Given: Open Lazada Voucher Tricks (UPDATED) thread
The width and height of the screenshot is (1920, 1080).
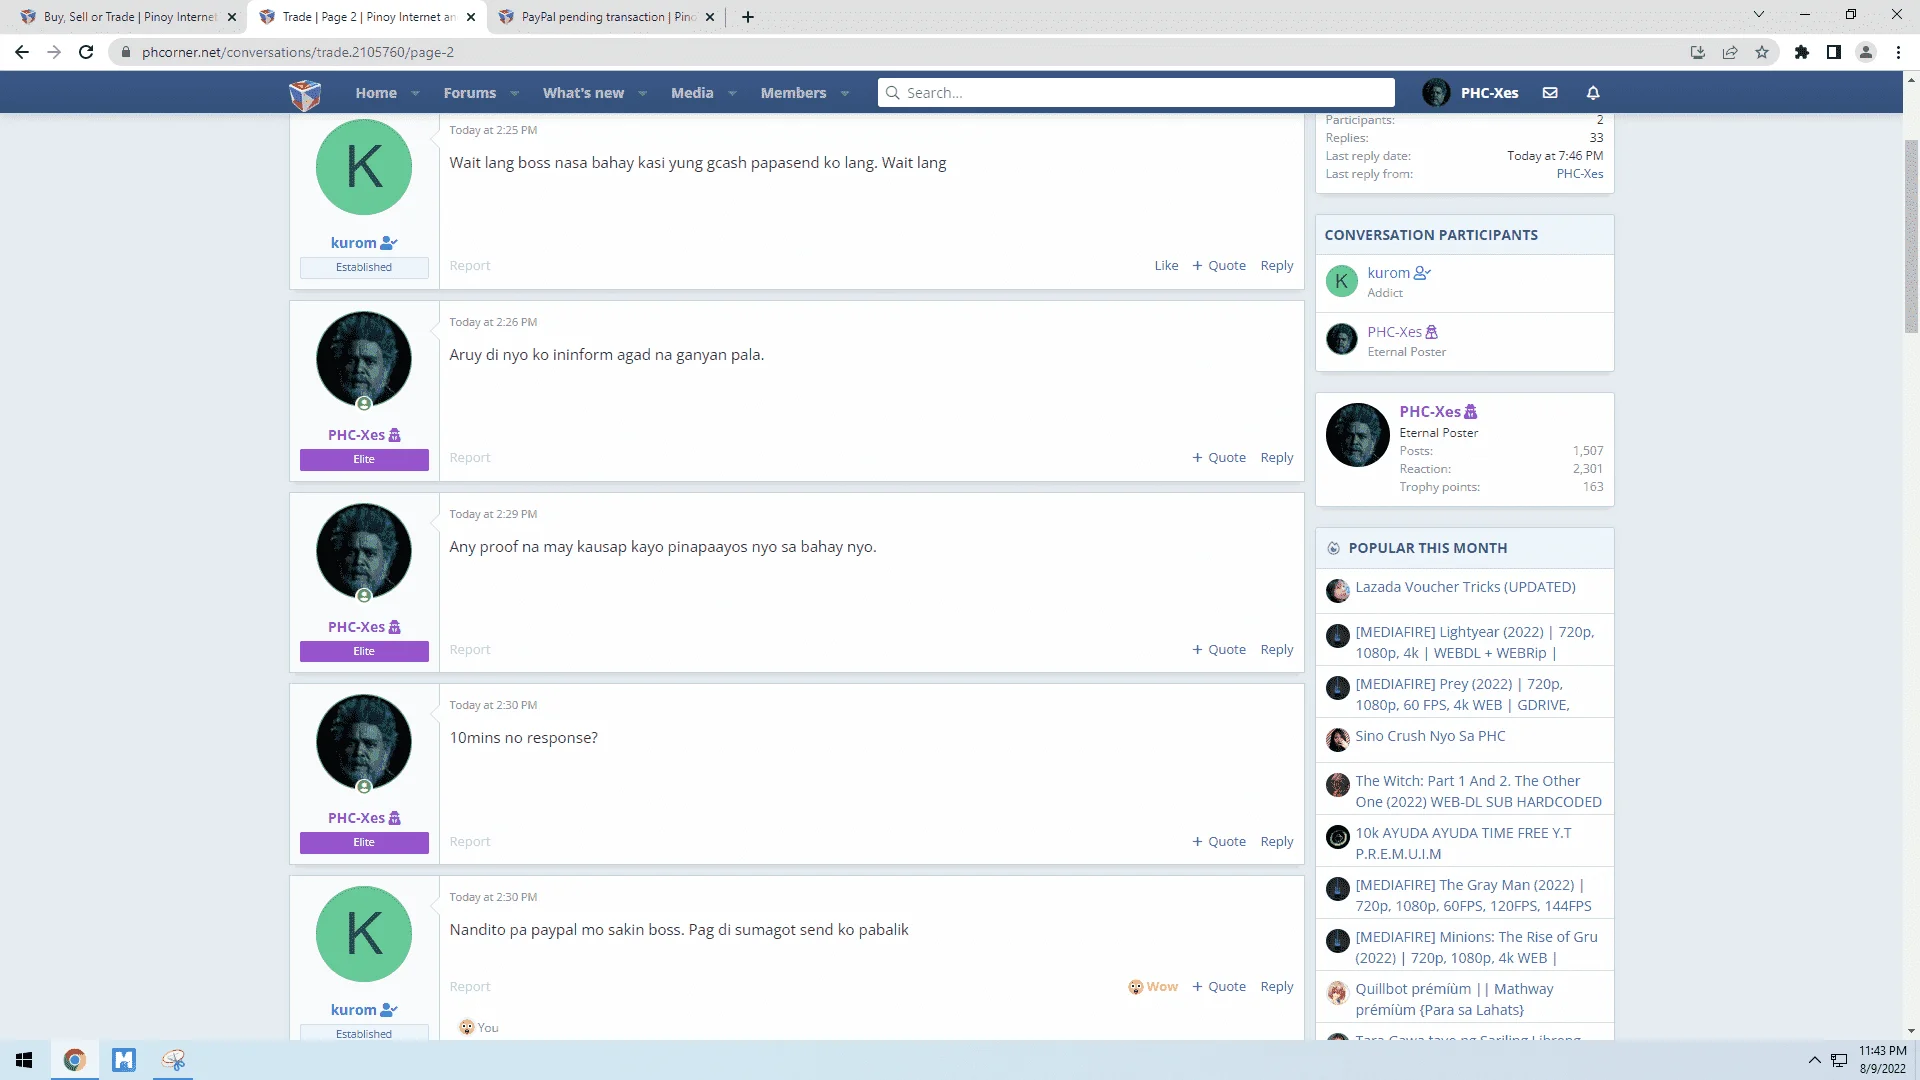Looking at the screenshot, I should point(1465,587).
